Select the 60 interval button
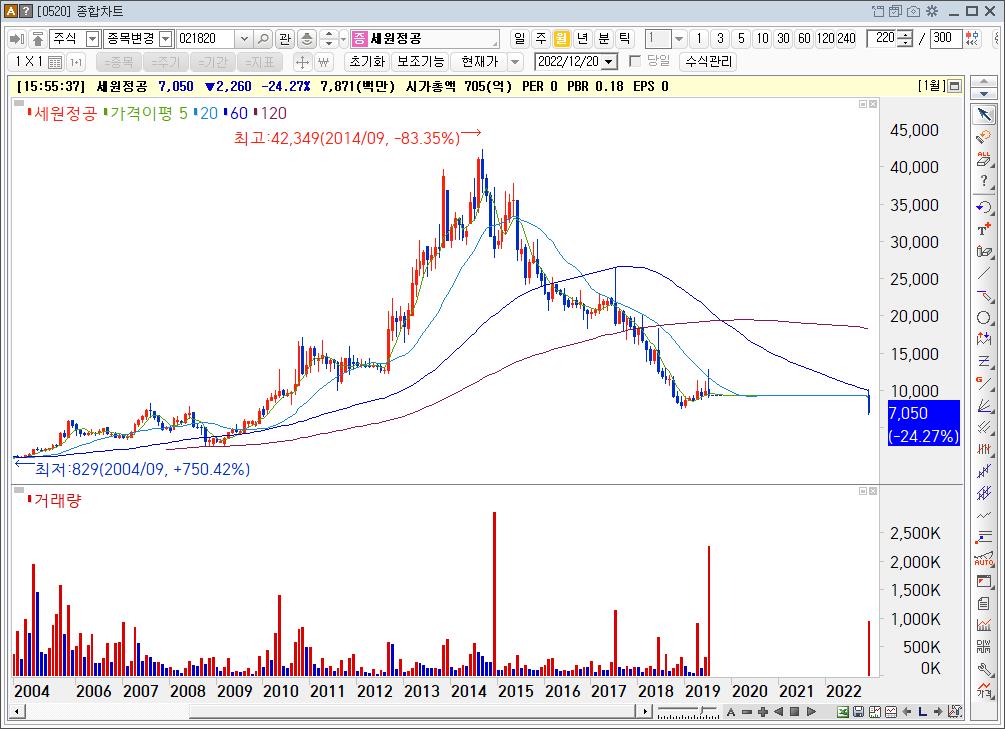Screen dimensions: 1005x729 (x=804, y=39)
